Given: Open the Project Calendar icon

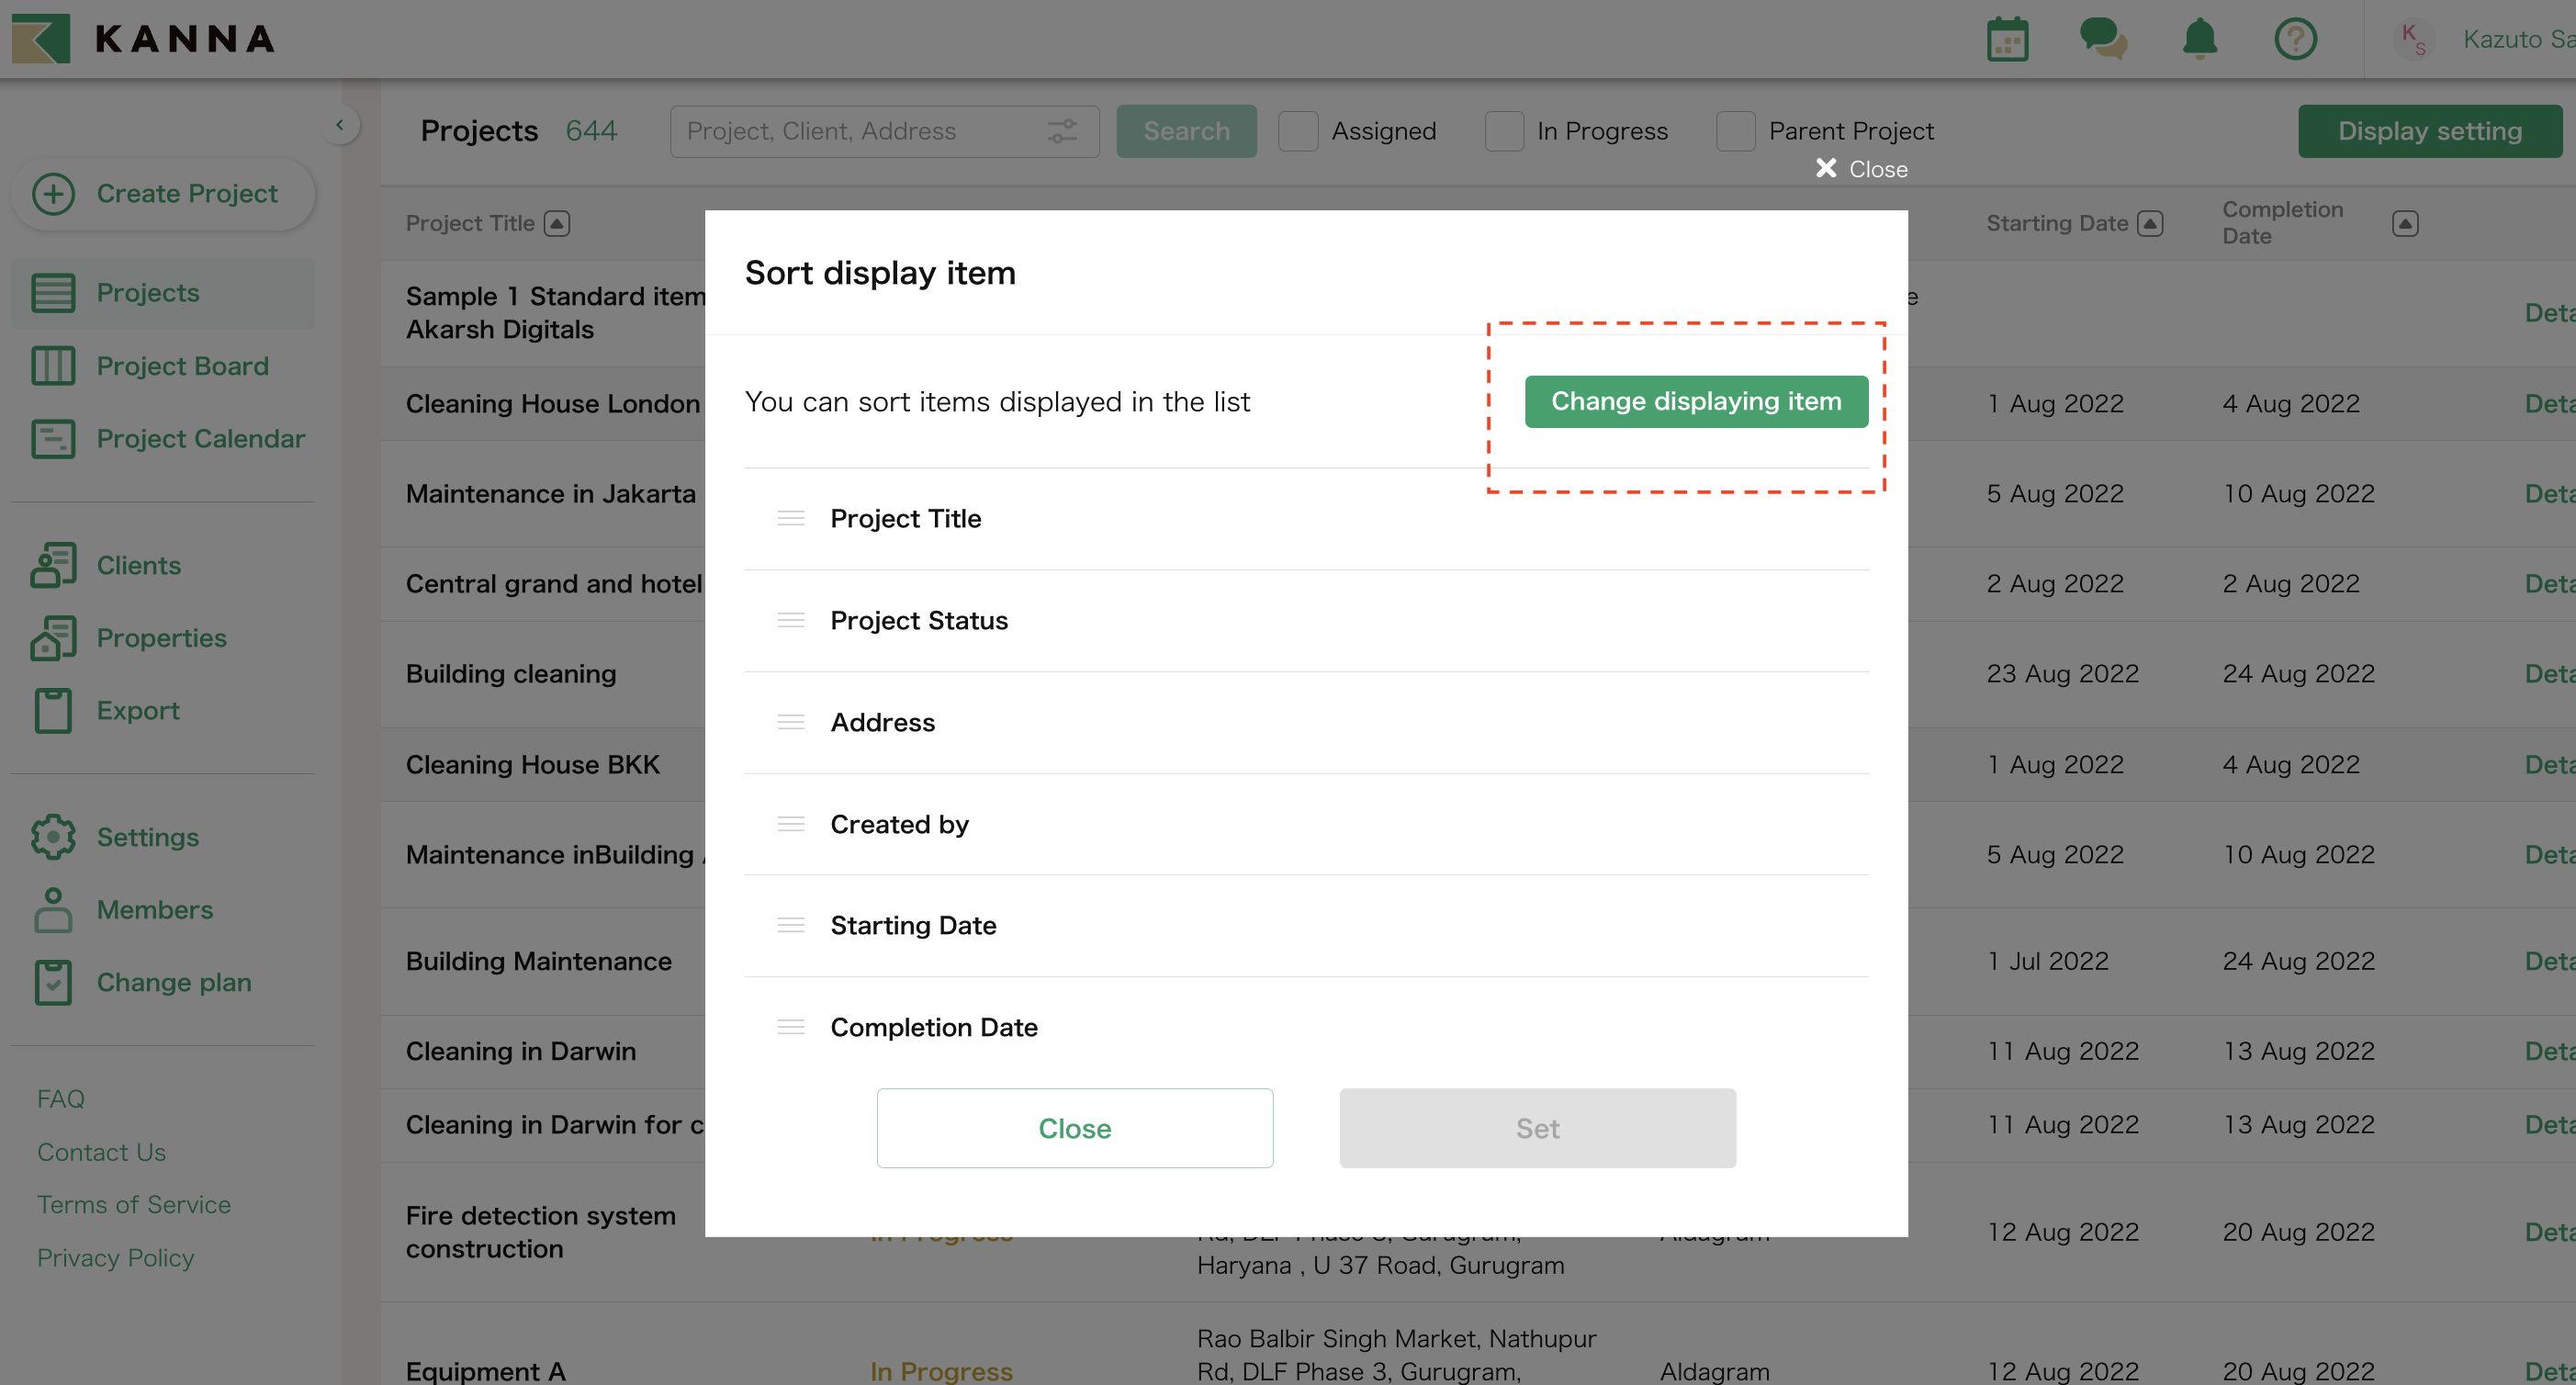Looking at the screenshot, I should pos(53,438).
